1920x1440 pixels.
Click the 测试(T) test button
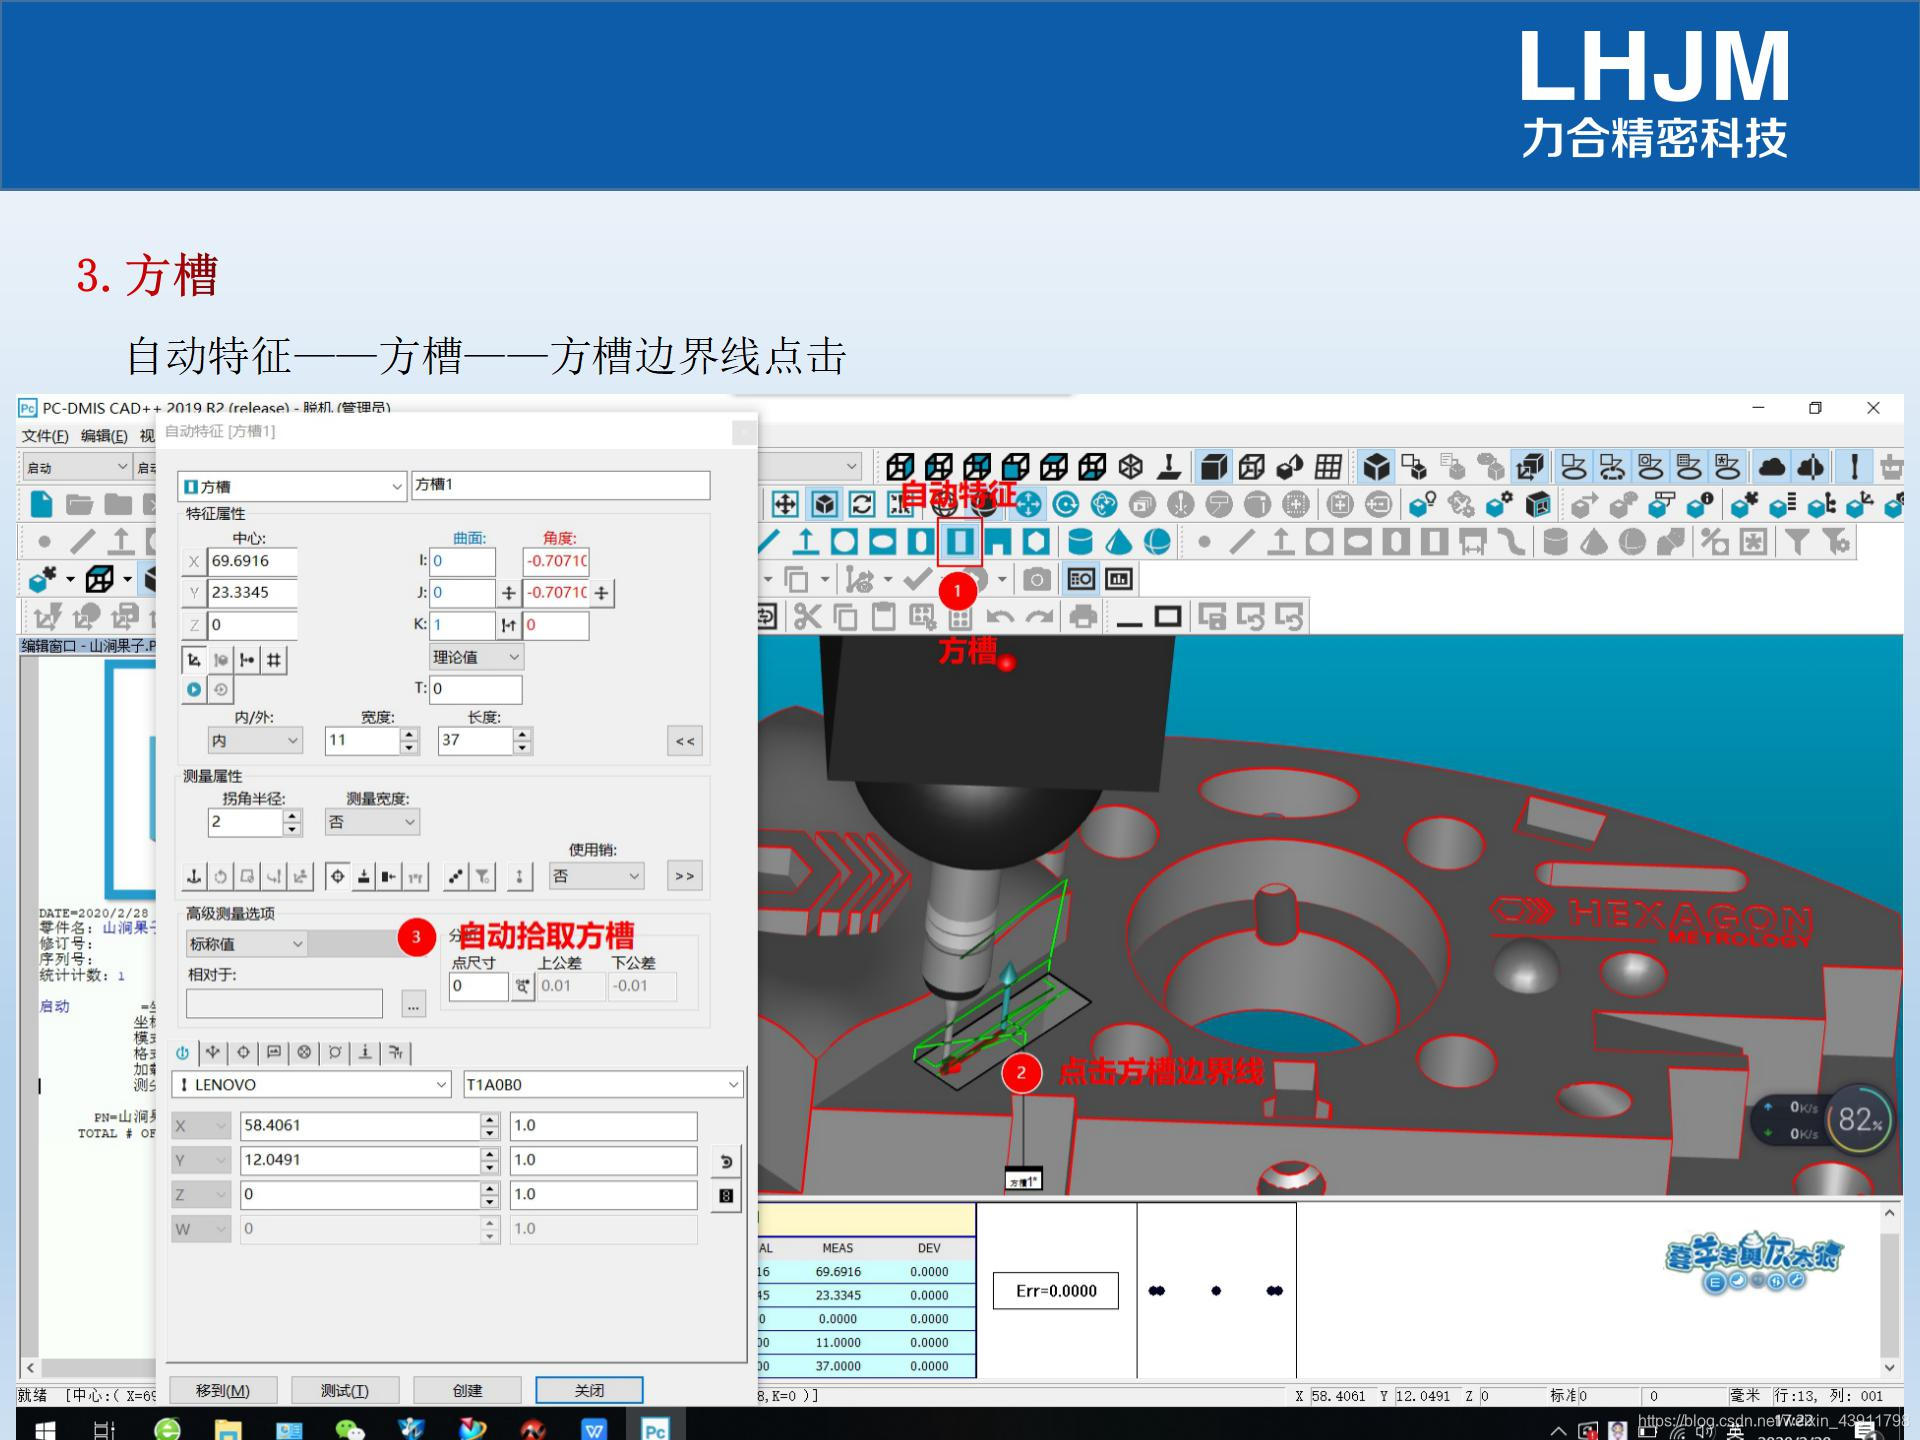(x=345, y=1390)
